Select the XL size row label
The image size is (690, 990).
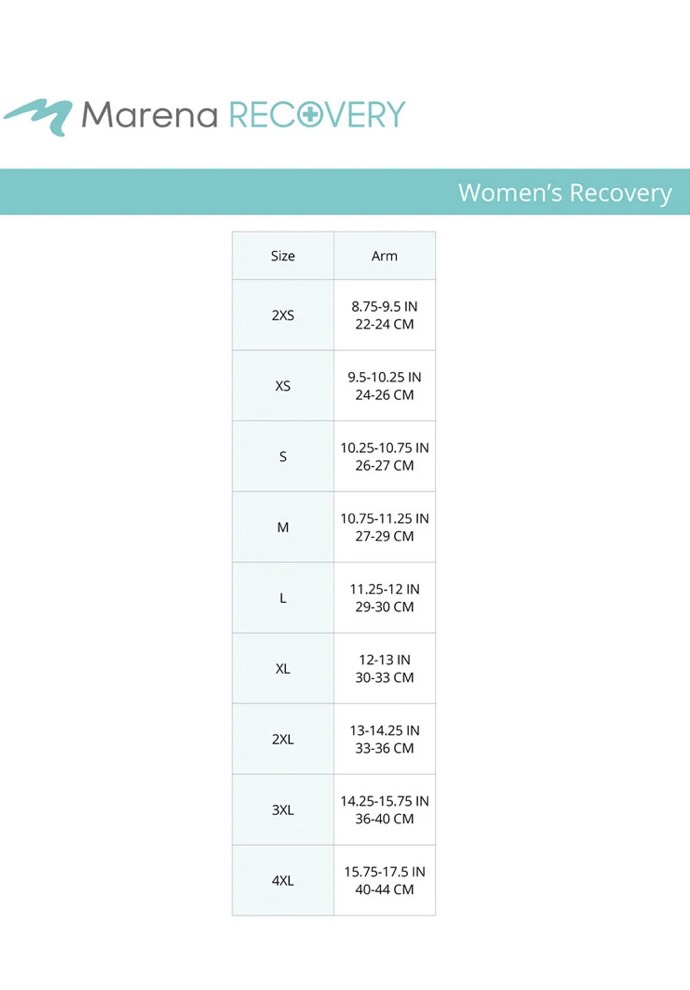coord(283,669)
